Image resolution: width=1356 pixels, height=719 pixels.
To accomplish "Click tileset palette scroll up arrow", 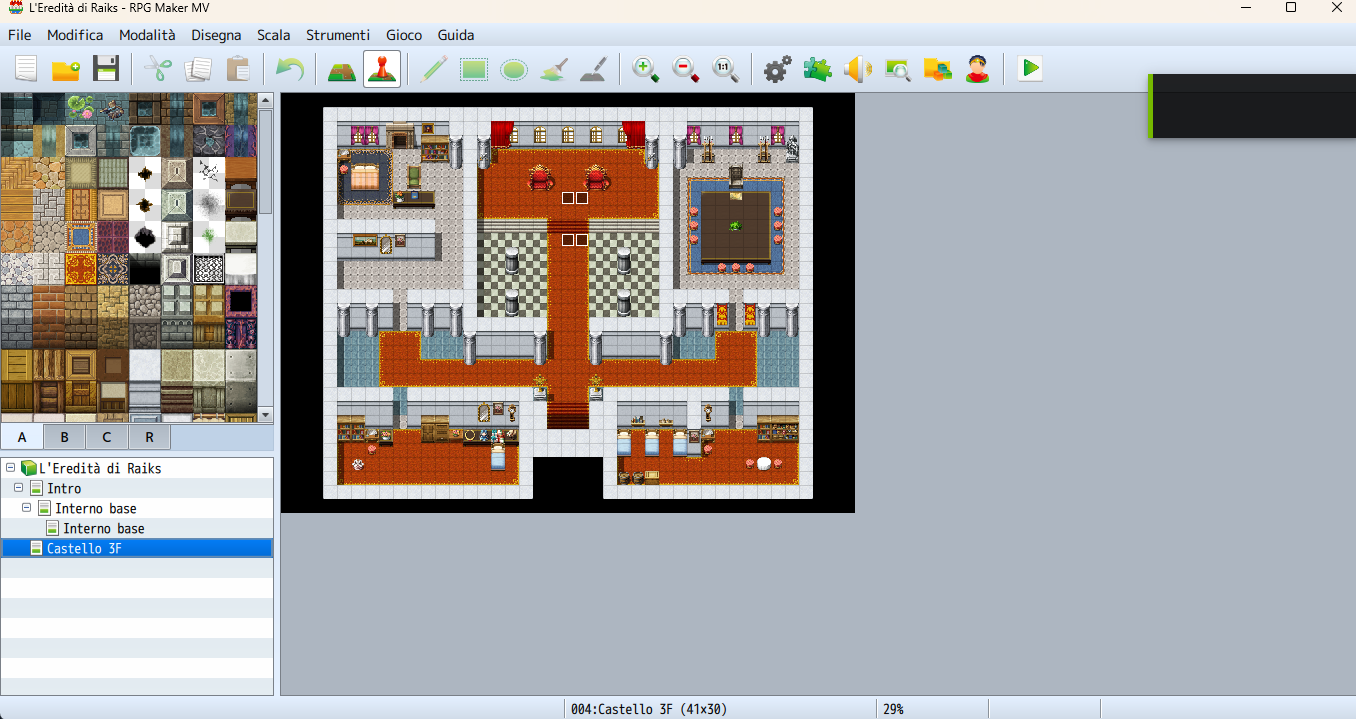I will [x=265, y=100].
